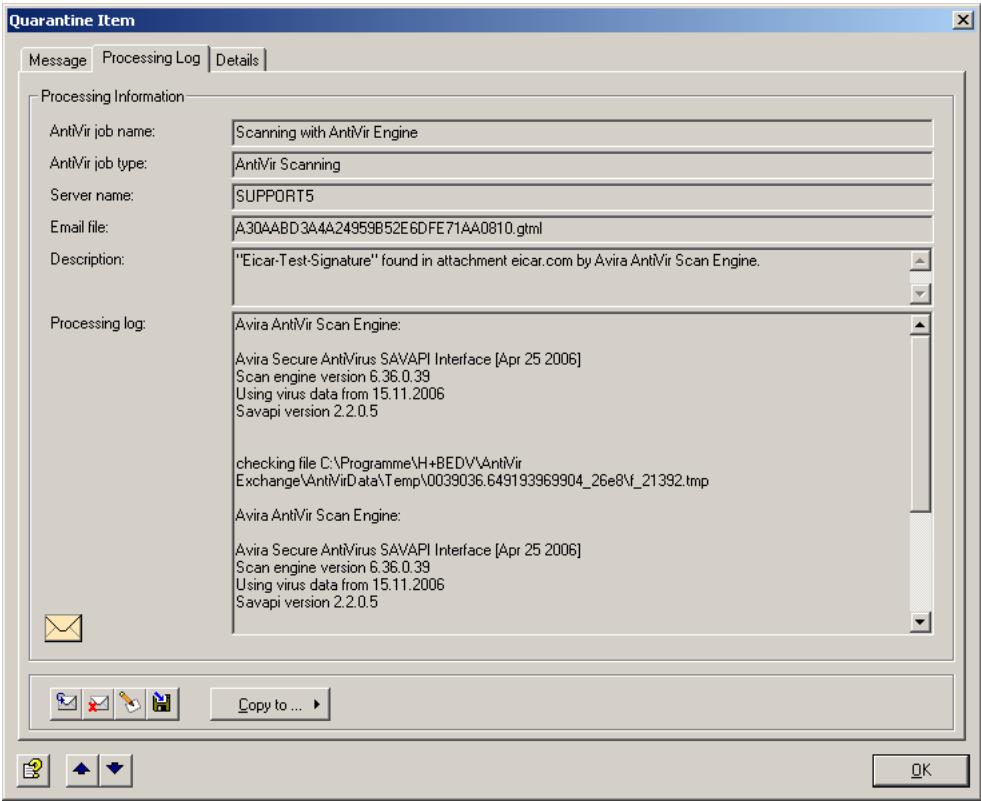
Task: Click the Description box scroll up arrow
Action: click(920, 260)
